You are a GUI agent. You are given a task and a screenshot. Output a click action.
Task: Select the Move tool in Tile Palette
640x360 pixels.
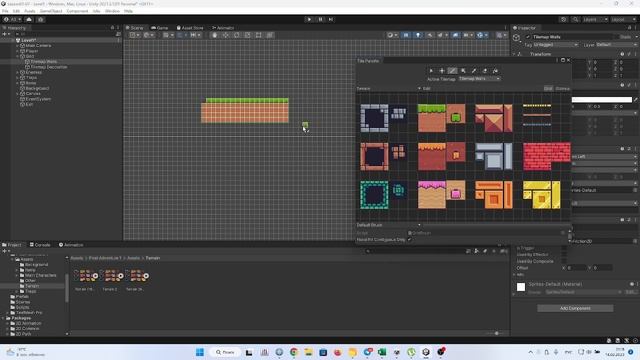tap(442, 71)
